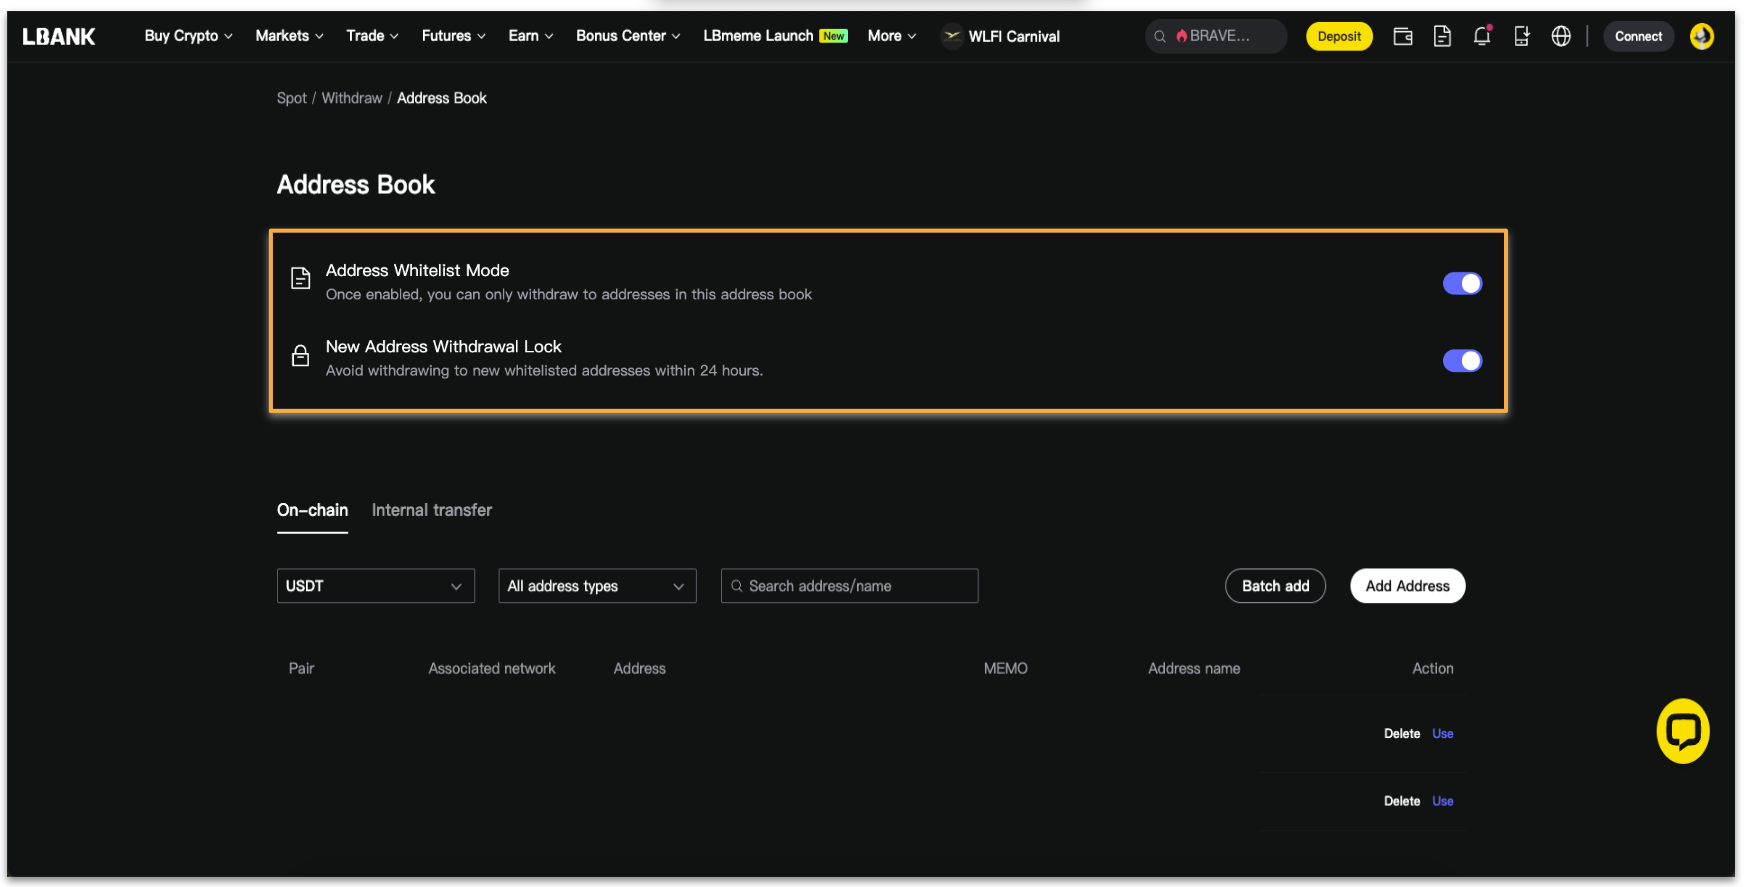Go to Spot breadcrumb

[291, 98]
